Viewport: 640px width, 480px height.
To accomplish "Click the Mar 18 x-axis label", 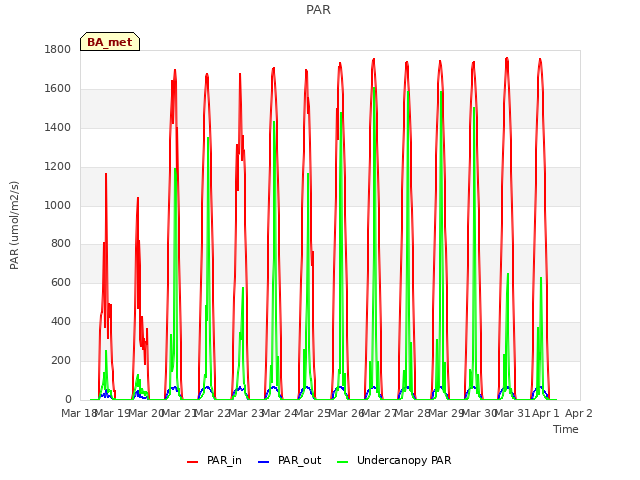I will (x=79, y=413).
